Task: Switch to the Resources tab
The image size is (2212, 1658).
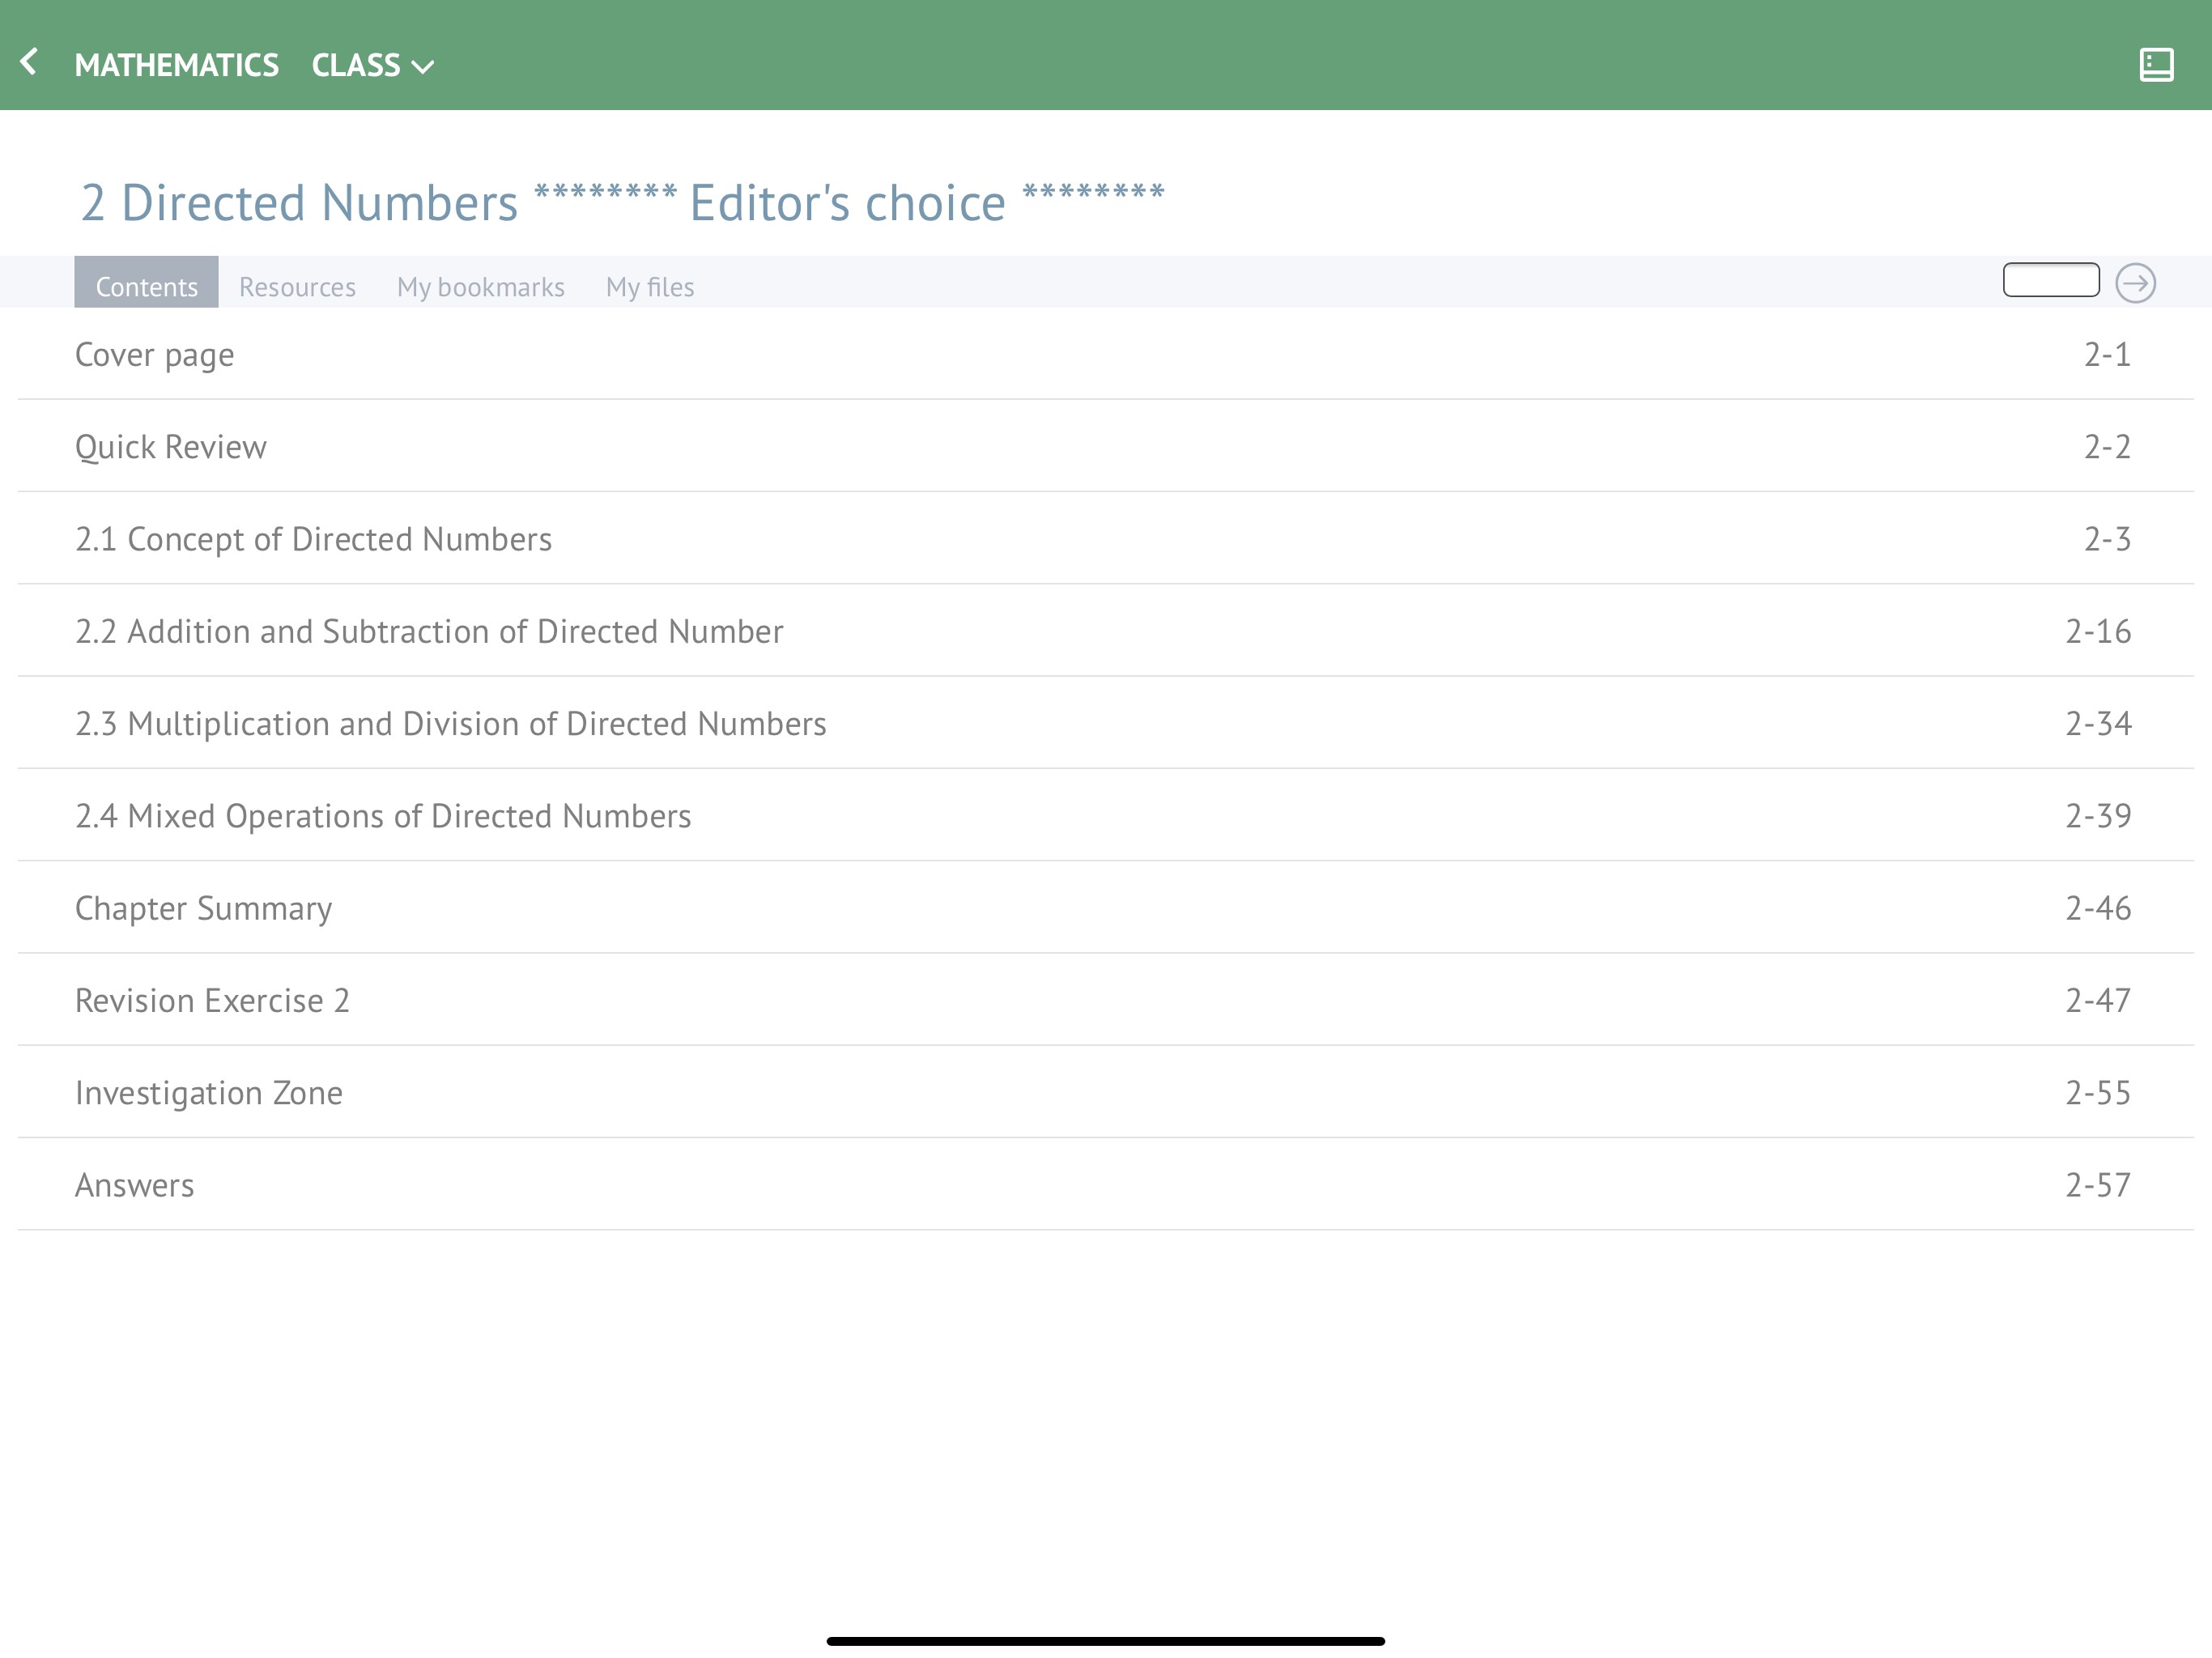Action: point(297,287)
